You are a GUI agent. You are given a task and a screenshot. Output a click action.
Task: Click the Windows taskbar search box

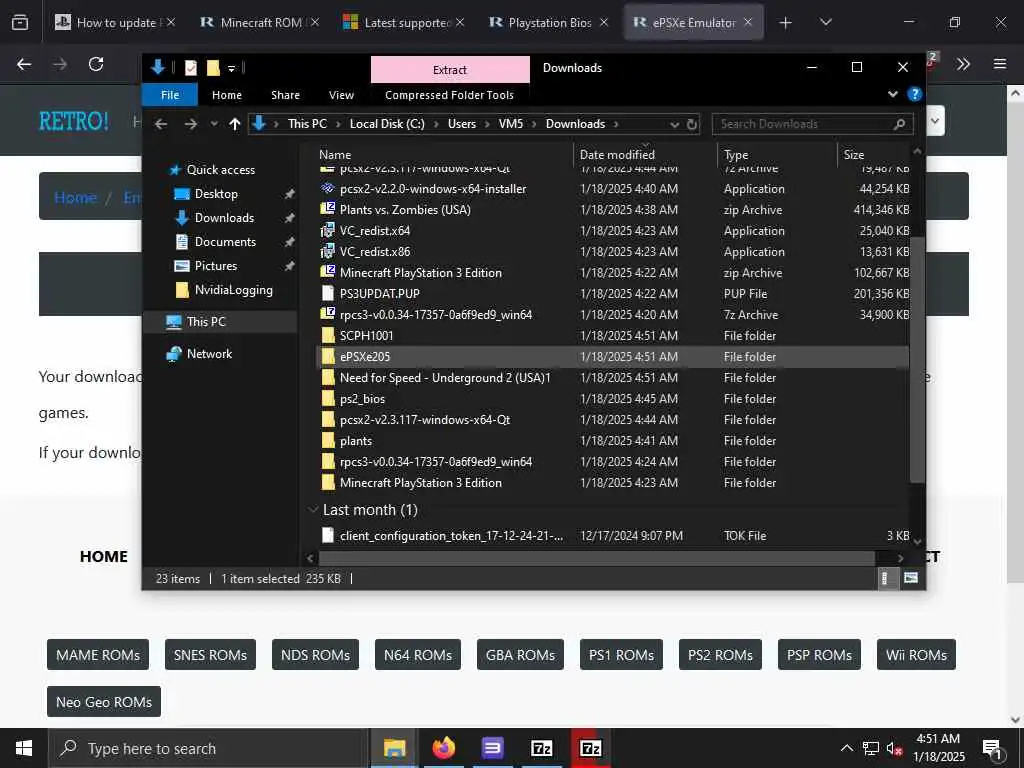209,748
